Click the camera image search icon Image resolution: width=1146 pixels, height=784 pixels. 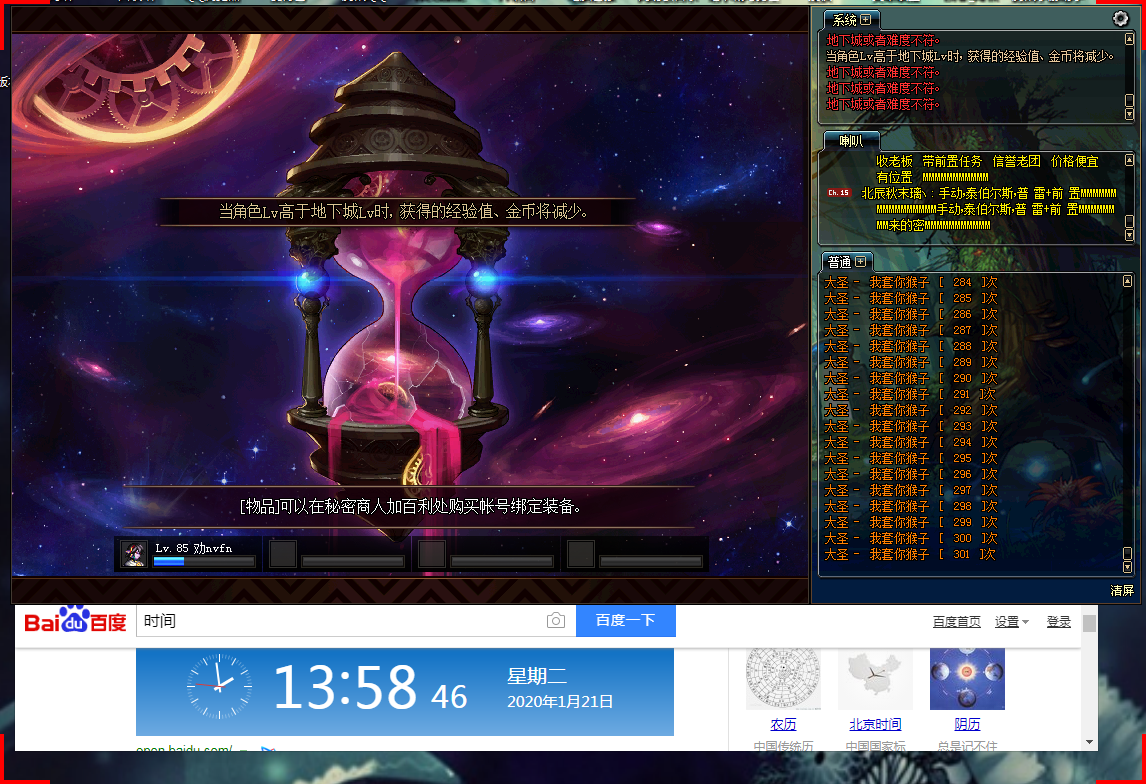556,621
